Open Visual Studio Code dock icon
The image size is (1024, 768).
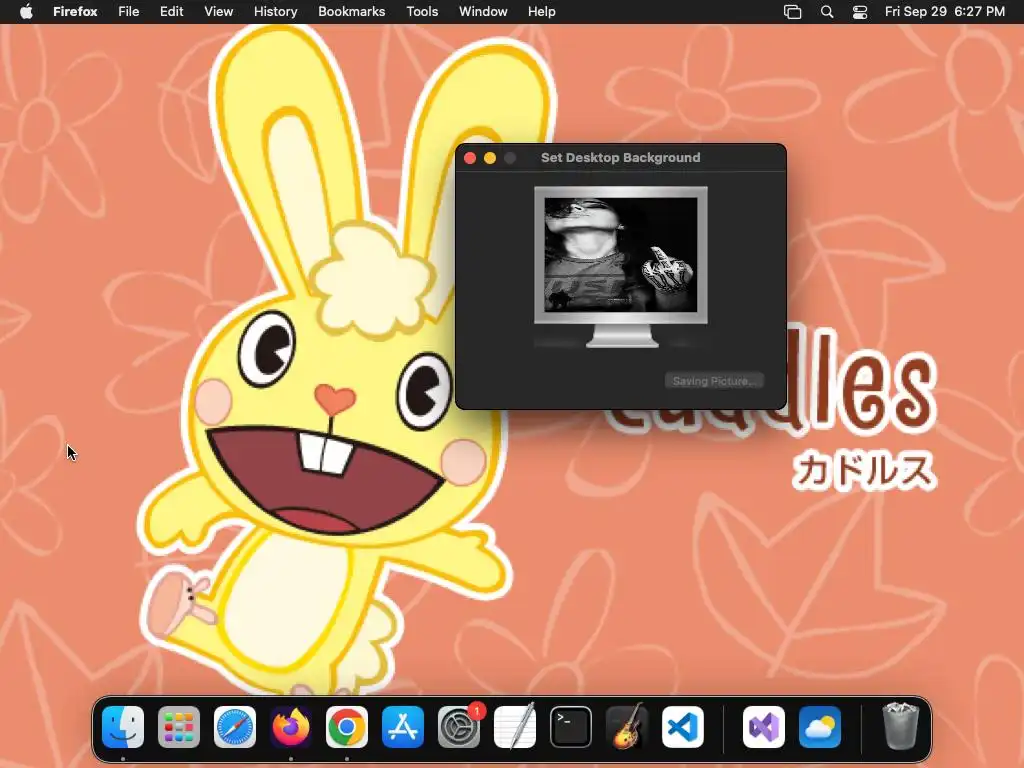pos(683,727)
